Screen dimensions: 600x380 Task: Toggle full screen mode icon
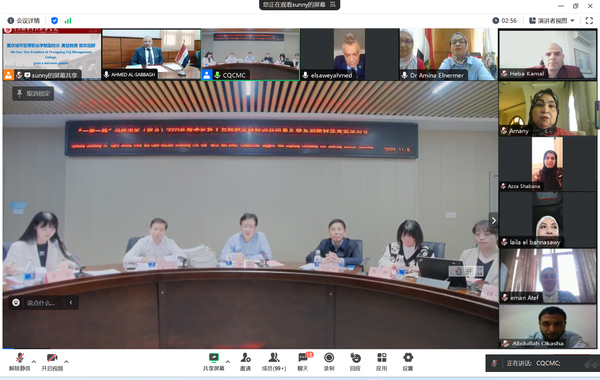pos(589,21)
